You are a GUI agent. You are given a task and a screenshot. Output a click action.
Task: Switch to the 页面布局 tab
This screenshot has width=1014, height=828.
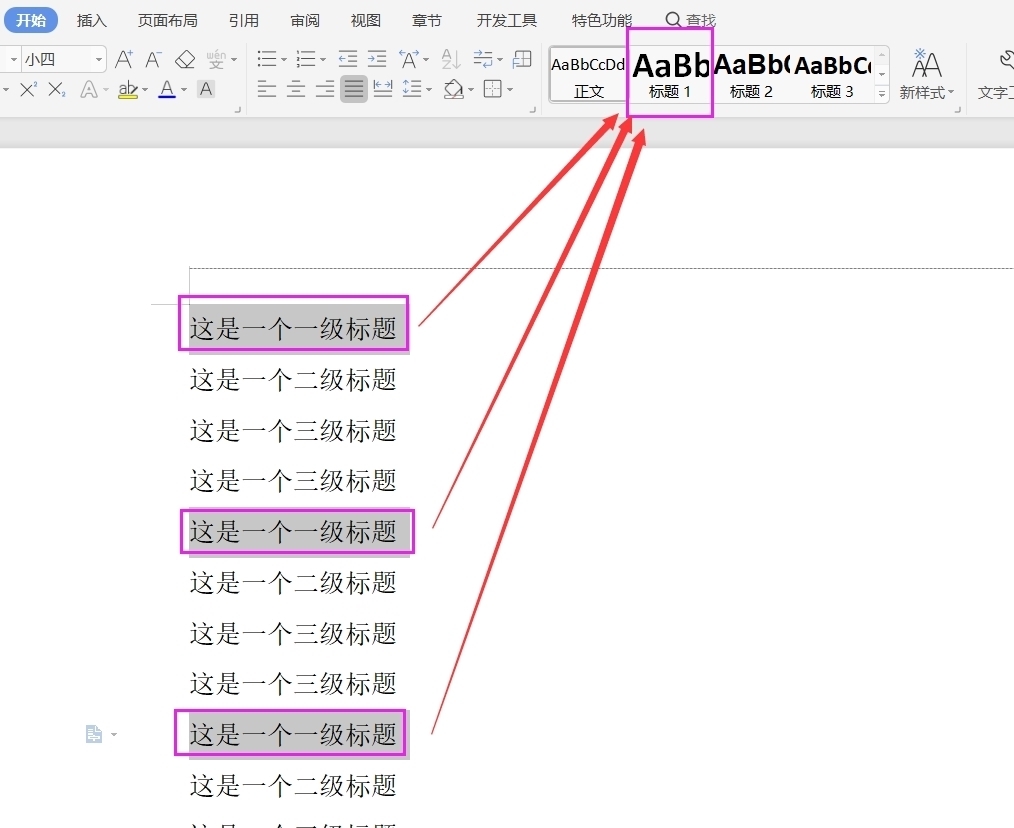point(167,20)
